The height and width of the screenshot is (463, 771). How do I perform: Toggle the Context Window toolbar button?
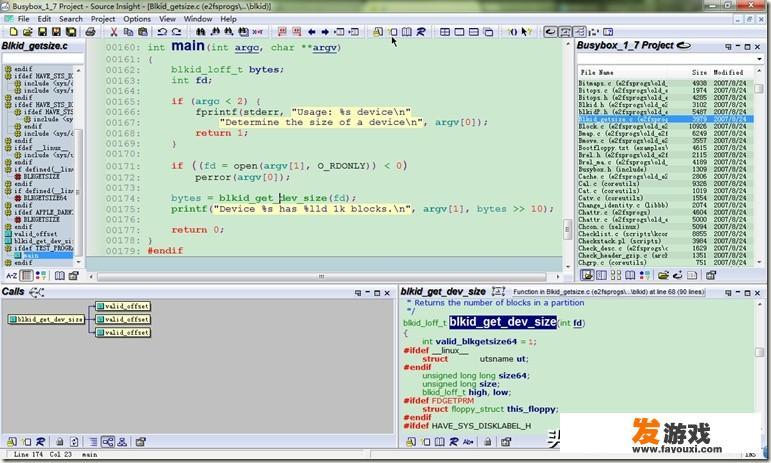coord(565,32)
